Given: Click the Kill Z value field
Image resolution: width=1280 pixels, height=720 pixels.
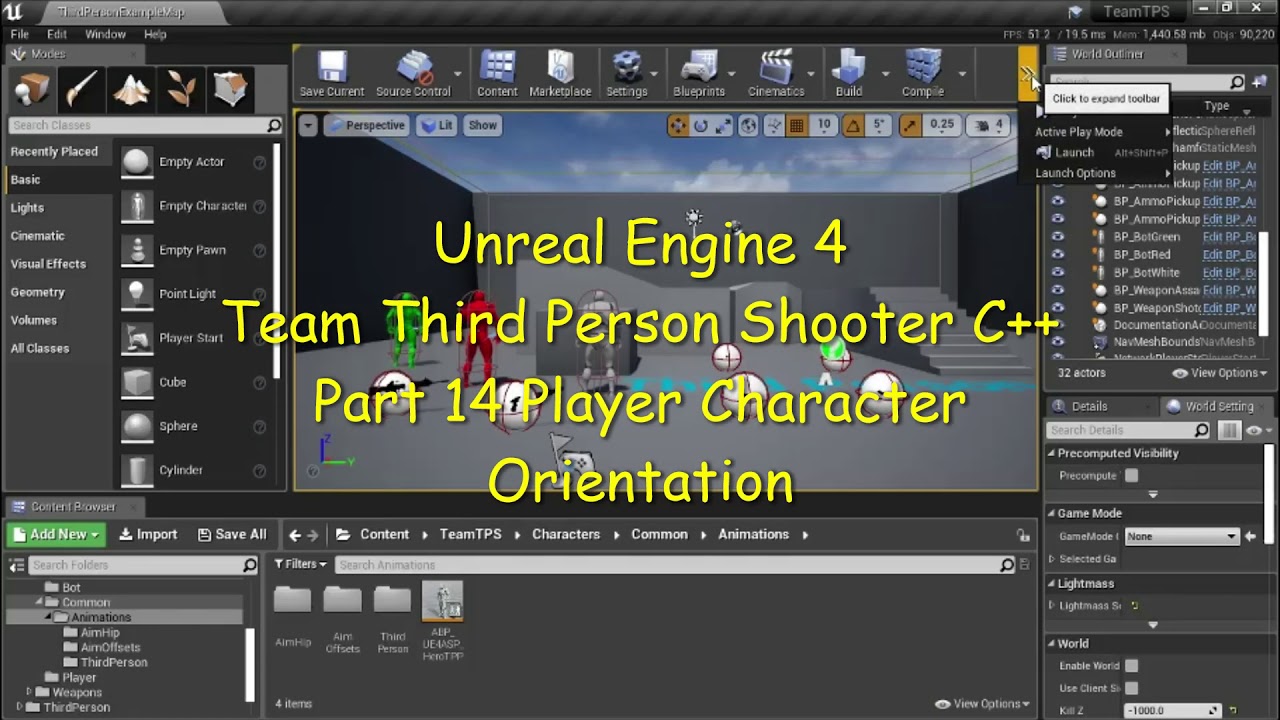Looking at the screenshot, I should (1172, 711).
